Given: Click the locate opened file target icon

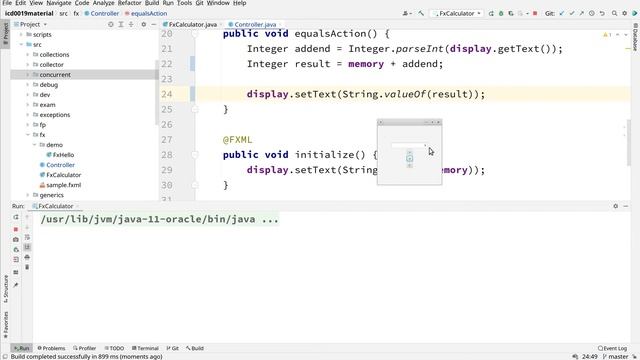Looking at the screenshot, I should pos(111,24).
